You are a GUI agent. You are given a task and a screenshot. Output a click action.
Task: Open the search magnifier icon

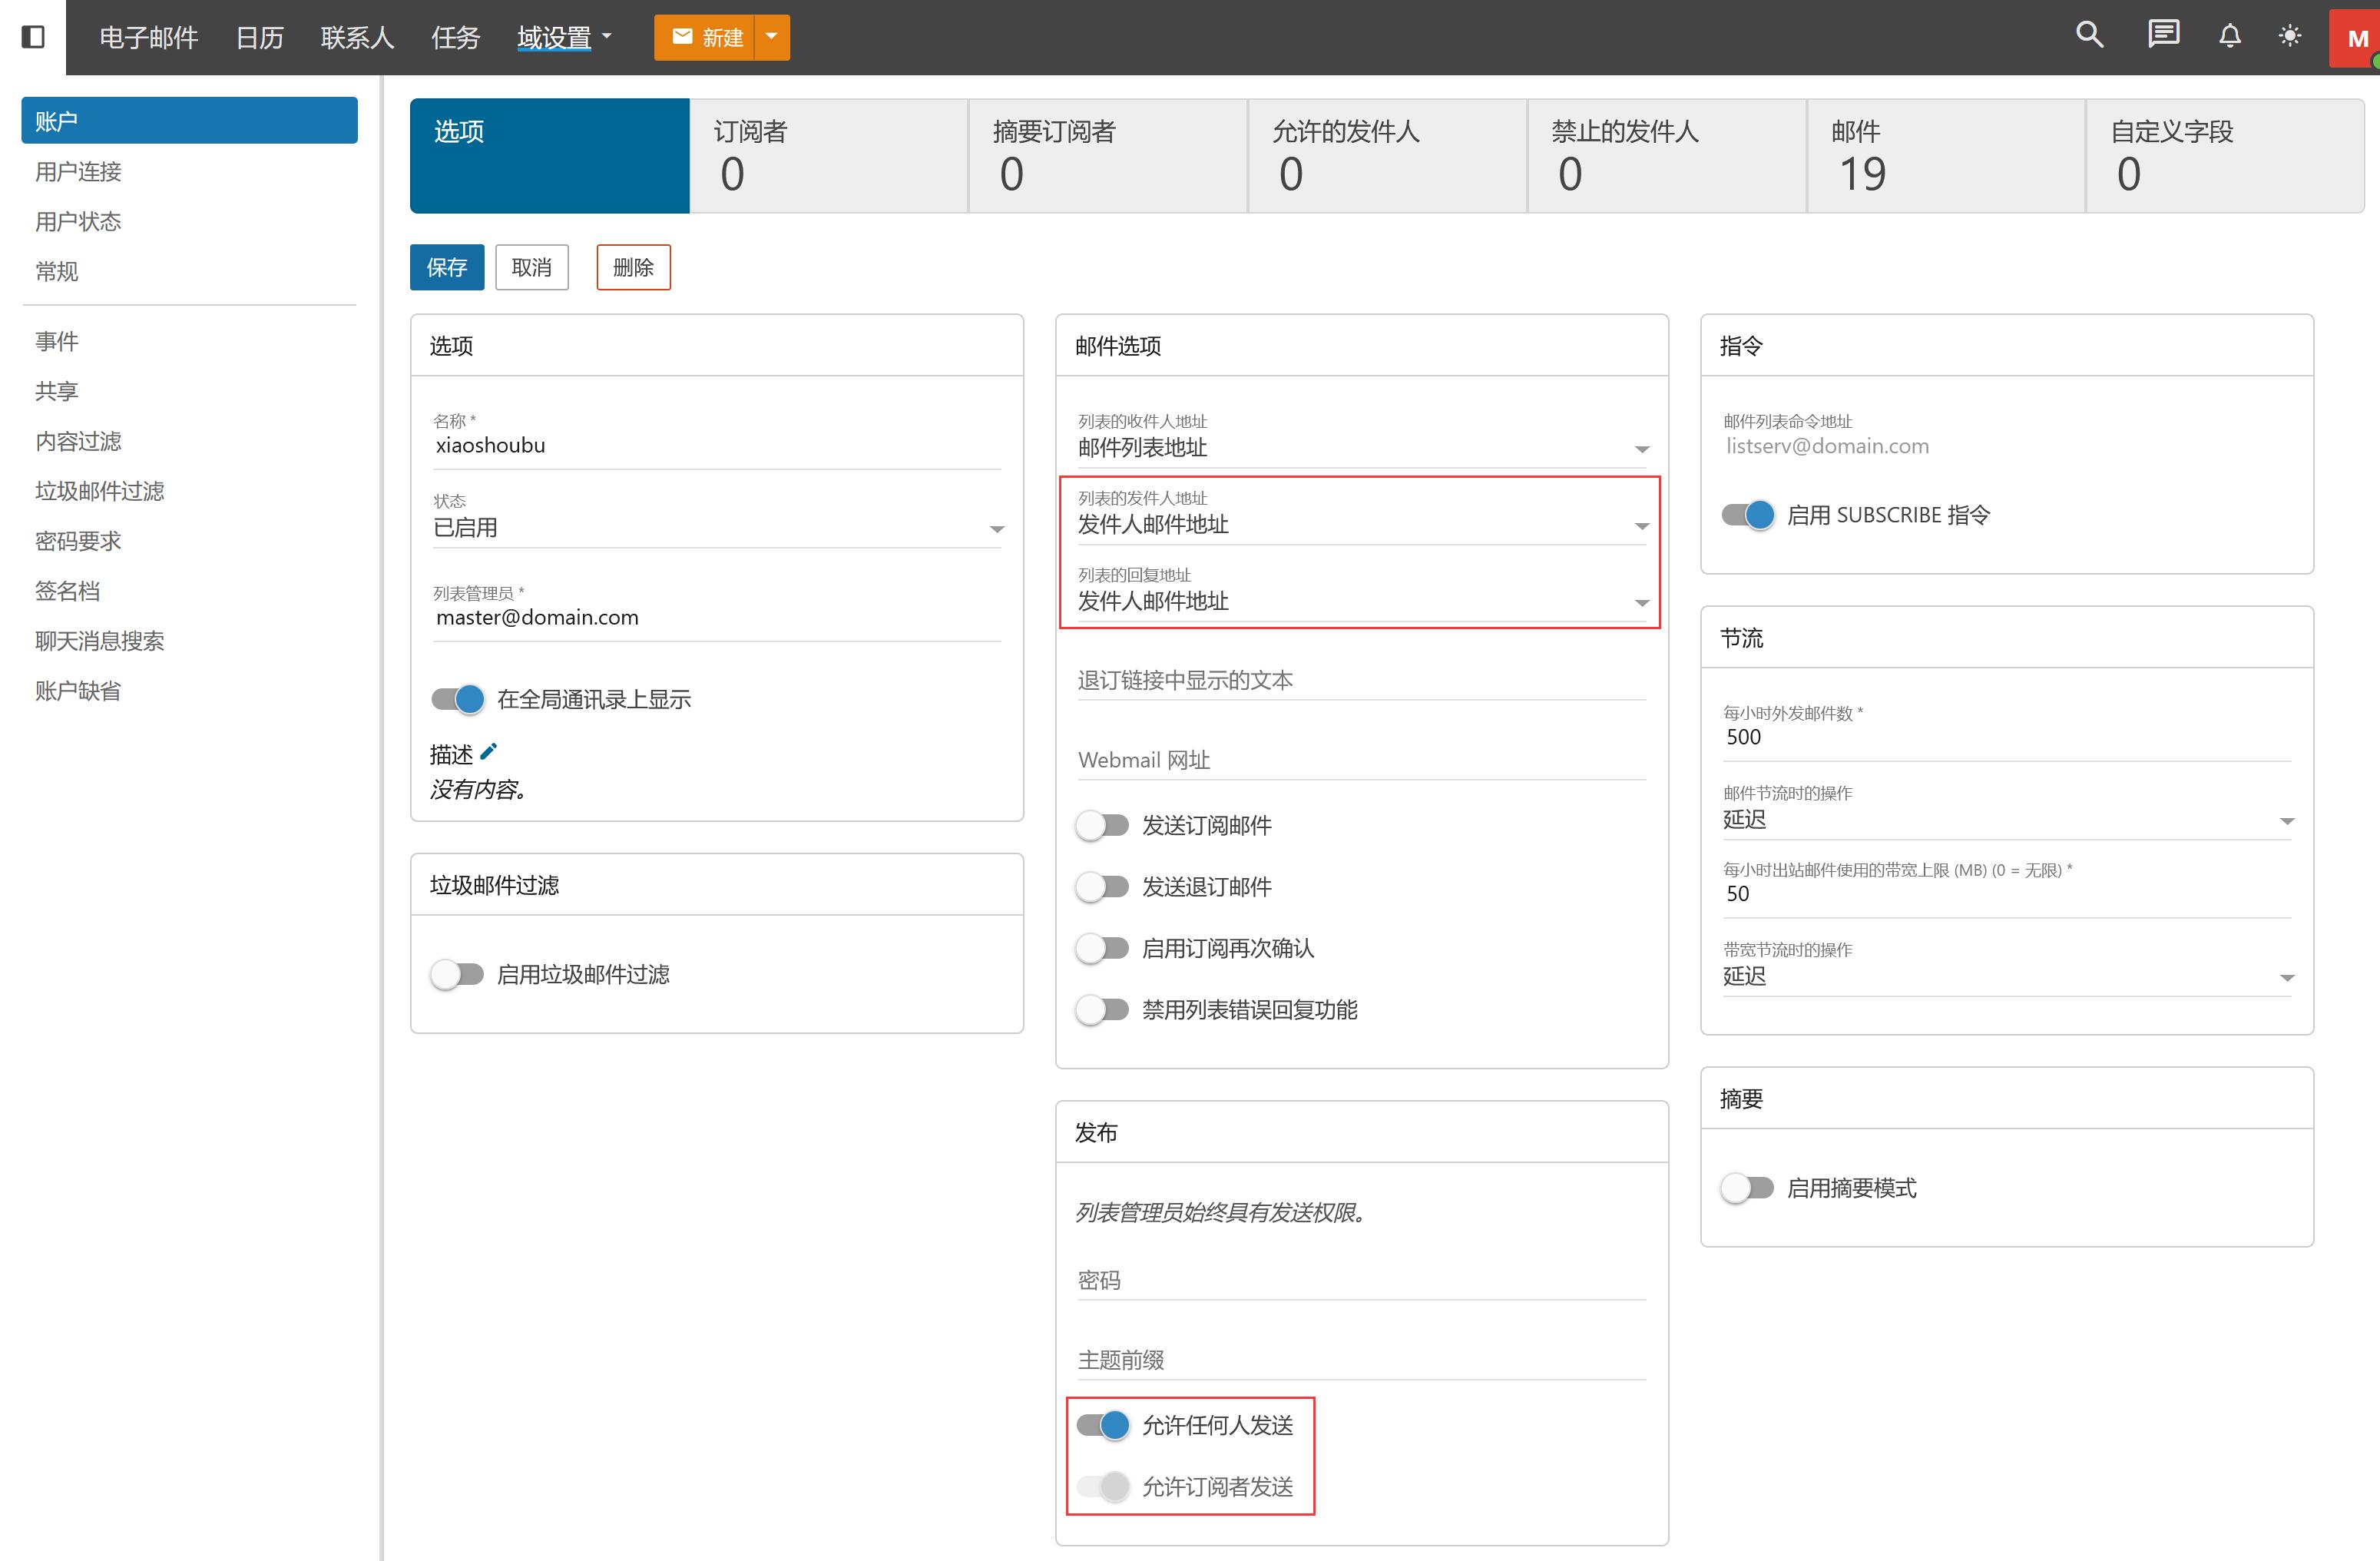coord(2089,36)
